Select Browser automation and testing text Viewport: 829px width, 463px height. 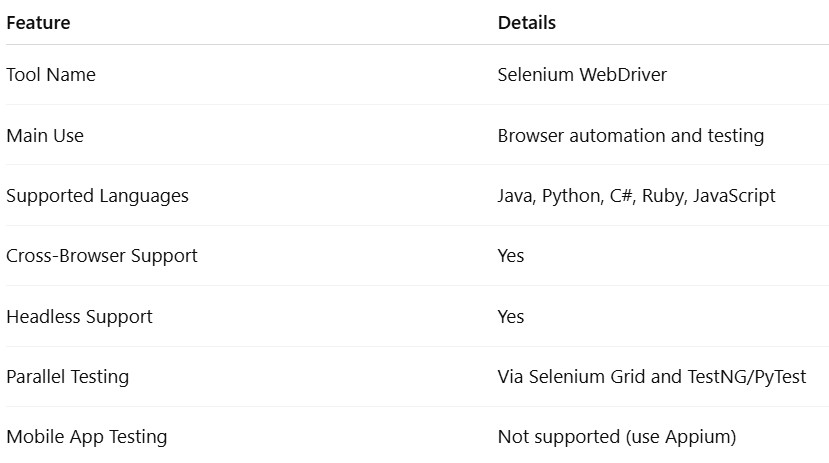[631, 136]
